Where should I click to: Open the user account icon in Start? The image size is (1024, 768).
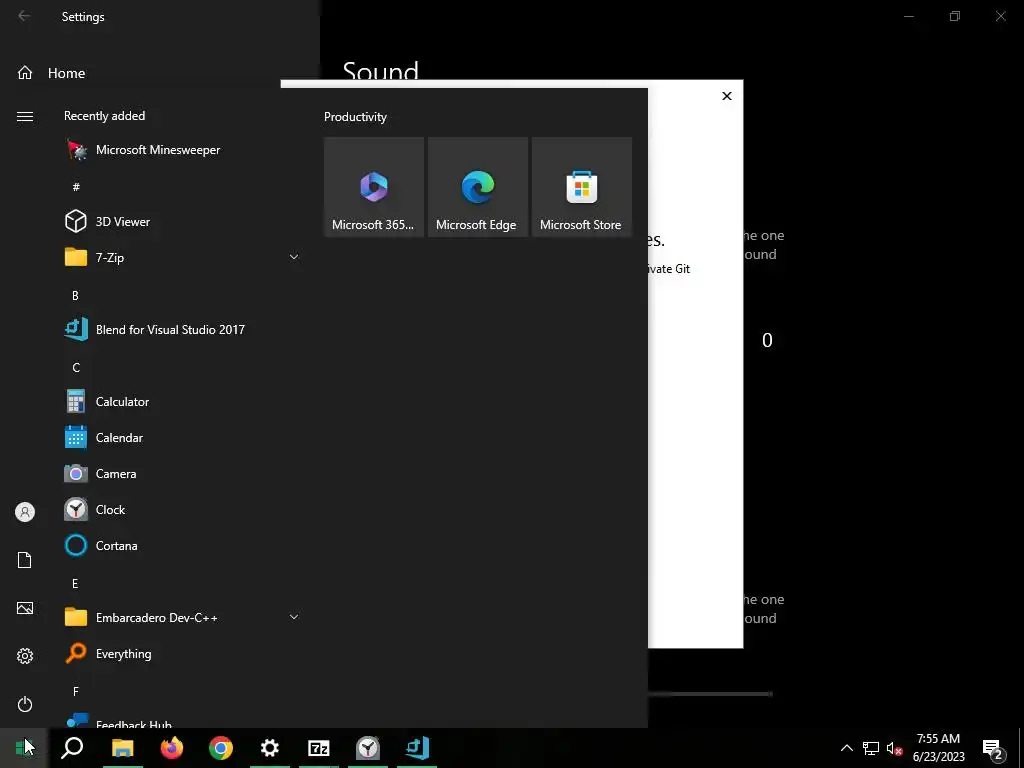[25, 512]
